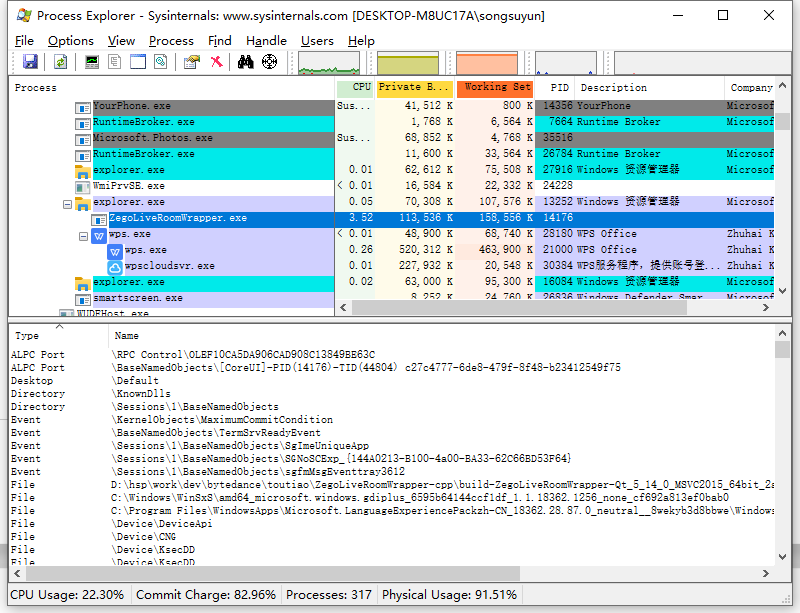Sort lower pane by Name column header
Image resolution: width=800 pixels, height=613 pixels.
tap(441, 336)
